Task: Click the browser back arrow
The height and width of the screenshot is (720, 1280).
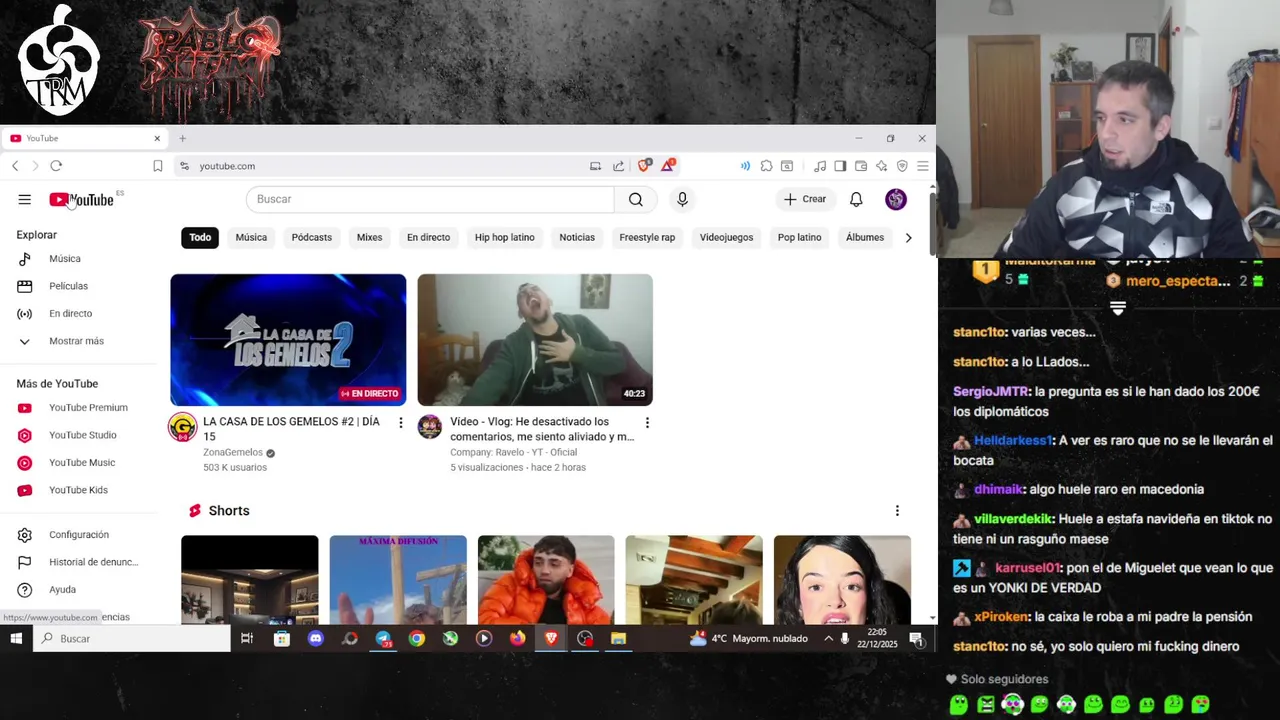Action: pos(15,166)
